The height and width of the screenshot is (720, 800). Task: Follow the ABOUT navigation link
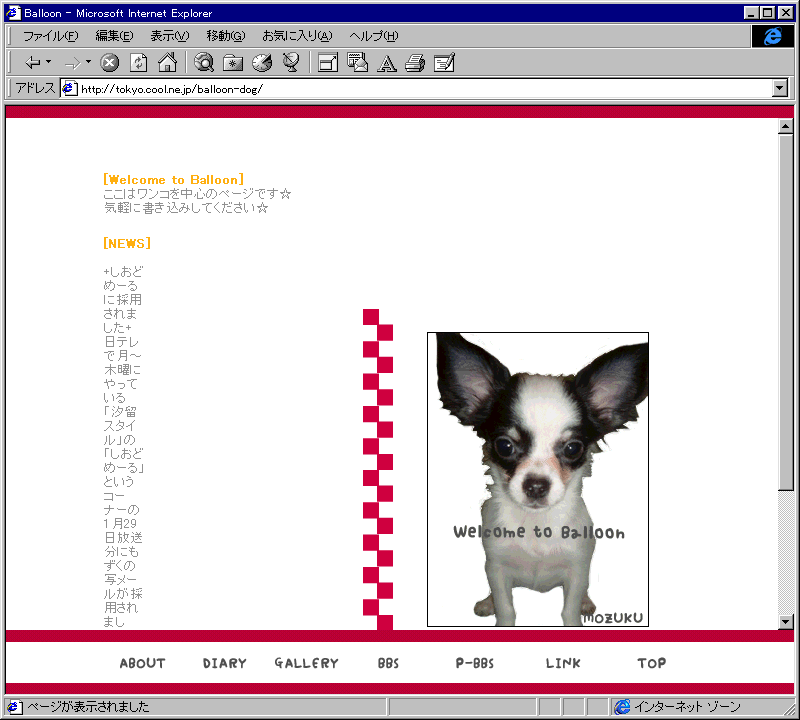pos(142,663)
